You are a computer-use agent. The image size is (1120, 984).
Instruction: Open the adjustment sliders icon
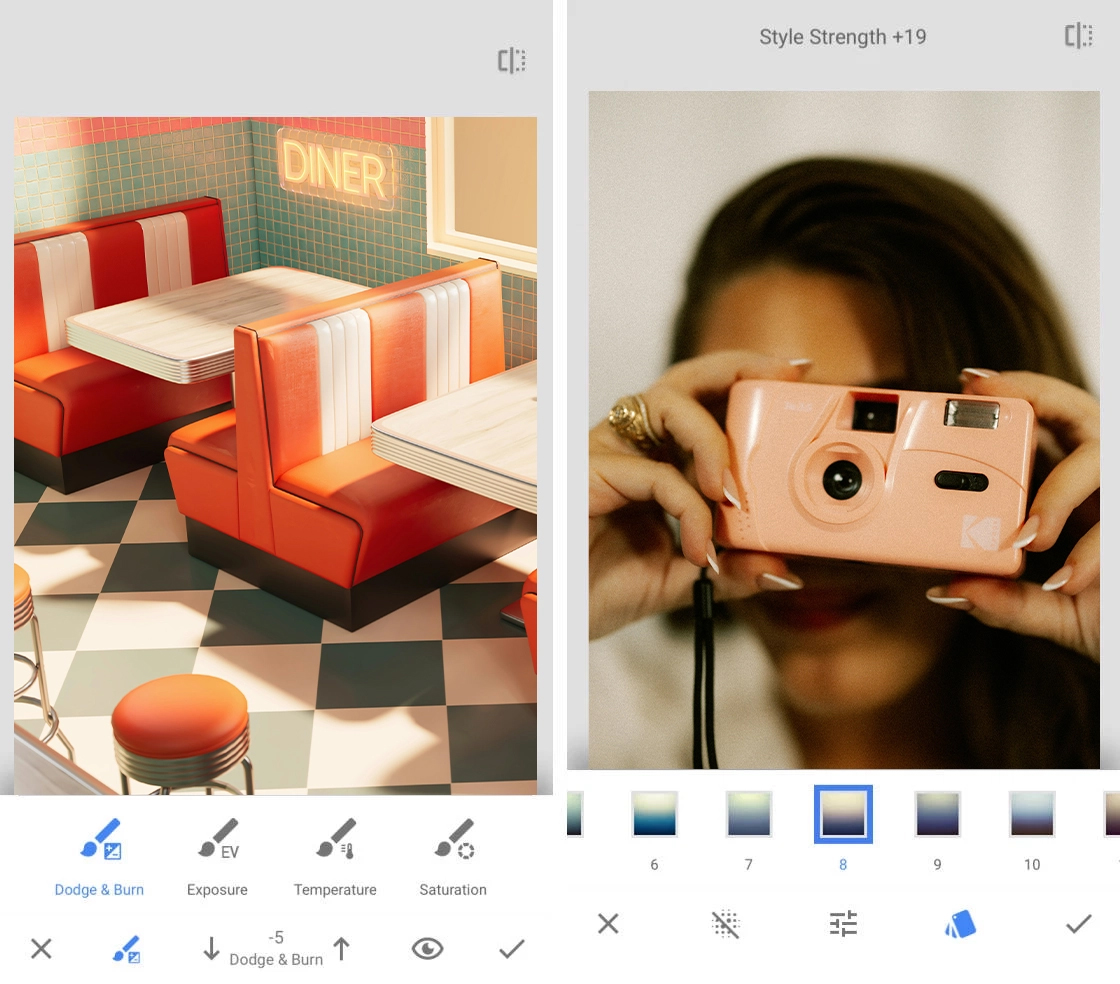point(843,925)
